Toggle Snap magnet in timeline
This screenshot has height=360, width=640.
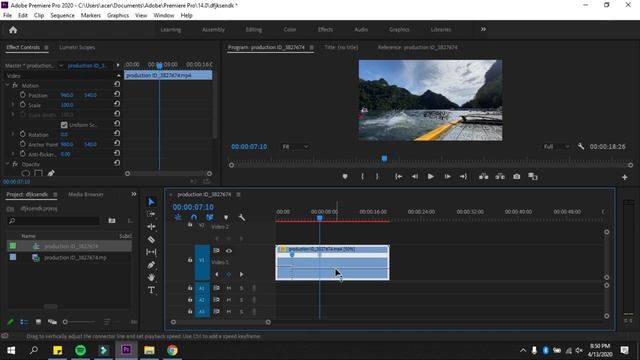(x=194, y=218)
